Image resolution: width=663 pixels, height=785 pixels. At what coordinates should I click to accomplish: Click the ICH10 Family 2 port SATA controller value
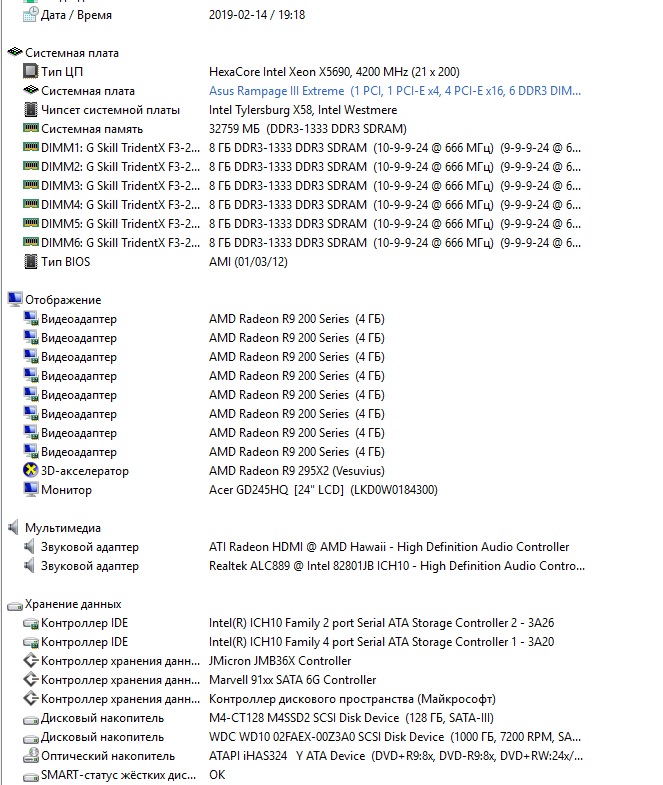tap(382, 623)
